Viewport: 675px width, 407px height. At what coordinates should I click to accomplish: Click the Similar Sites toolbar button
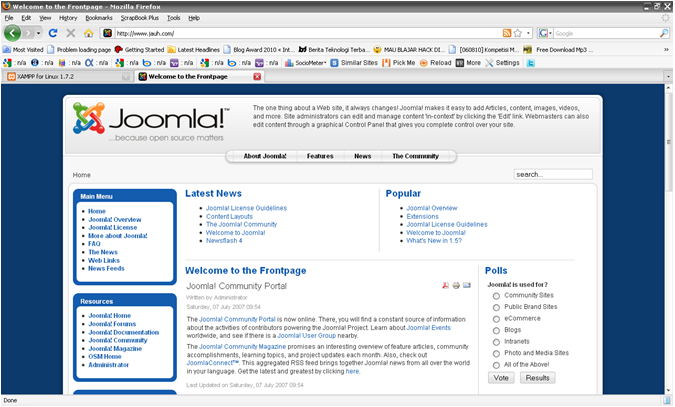[x=354, y=63]
